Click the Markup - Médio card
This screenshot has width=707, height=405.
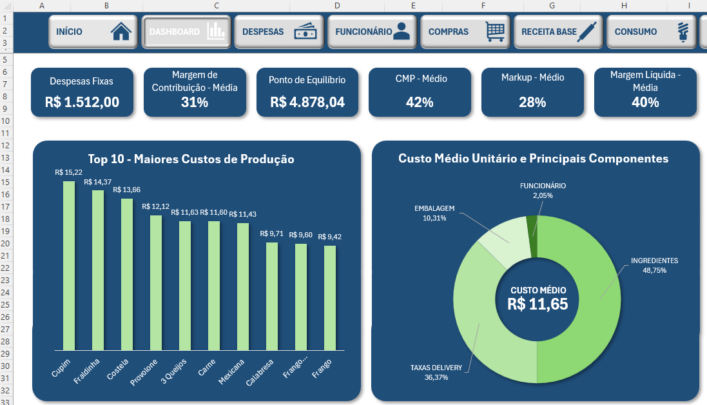point(532,92)
